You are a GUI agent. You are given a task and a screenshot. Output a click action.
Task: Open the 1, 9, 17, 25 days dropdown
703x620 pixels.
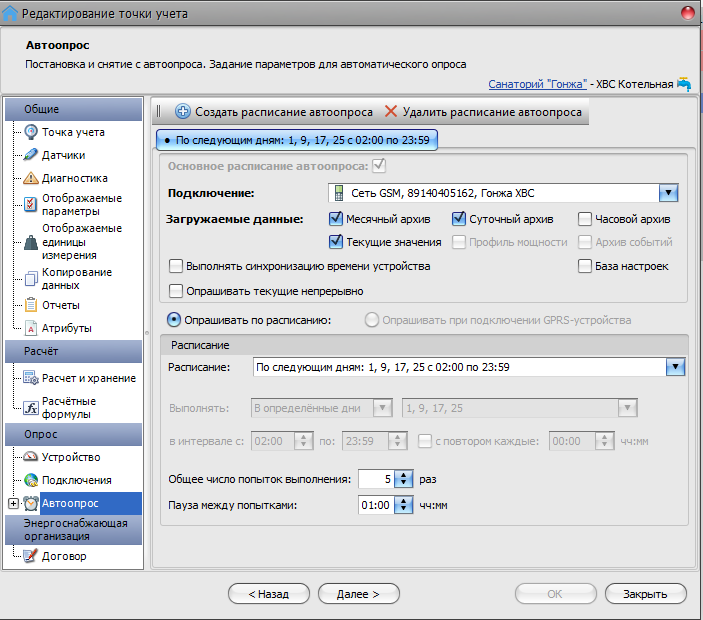point(628,408)
